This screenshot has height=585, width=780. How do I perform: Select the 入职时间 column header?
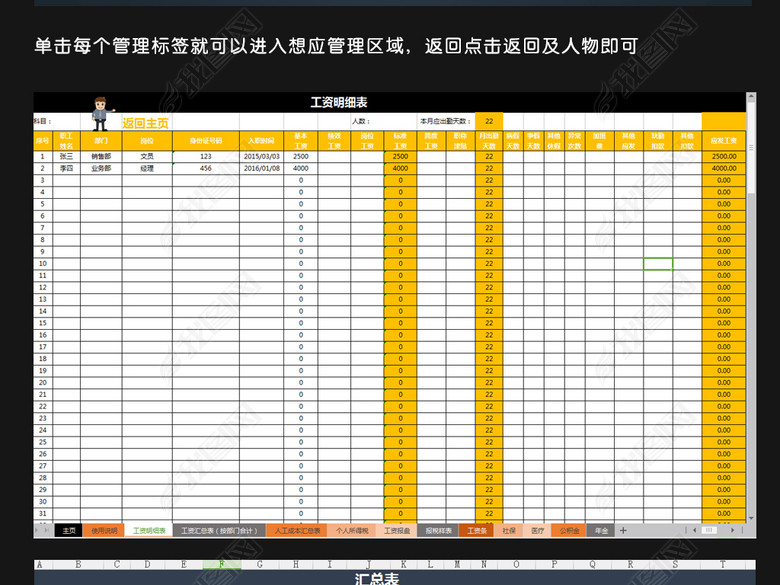click(x=262, y=141)
